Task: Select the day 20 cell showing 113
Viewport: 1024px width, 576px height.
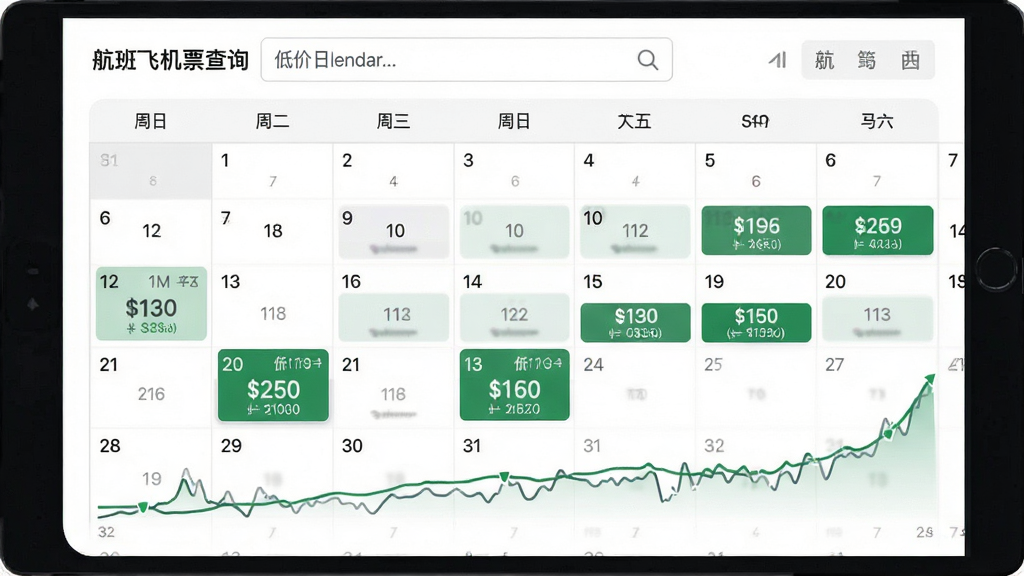Action: pos(877,304)
